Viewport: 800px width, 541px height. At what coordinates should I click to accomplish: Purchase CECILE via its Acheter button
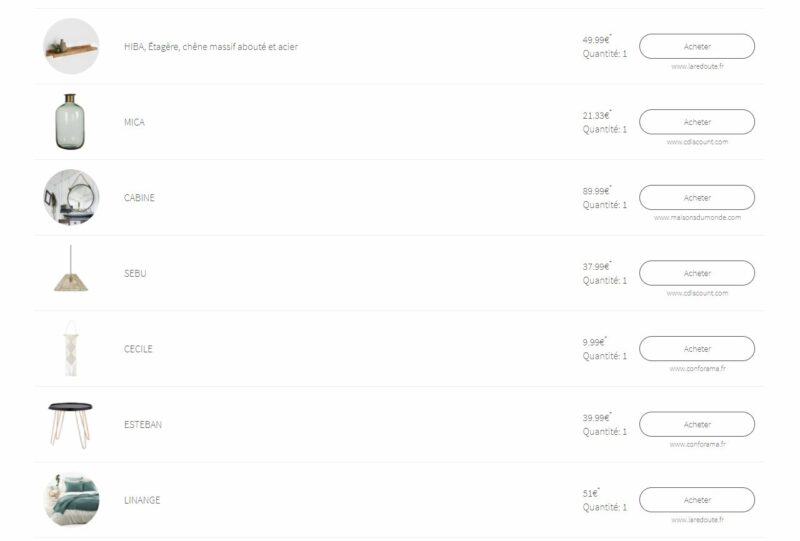pyautogui.click(x=696, y=349)
